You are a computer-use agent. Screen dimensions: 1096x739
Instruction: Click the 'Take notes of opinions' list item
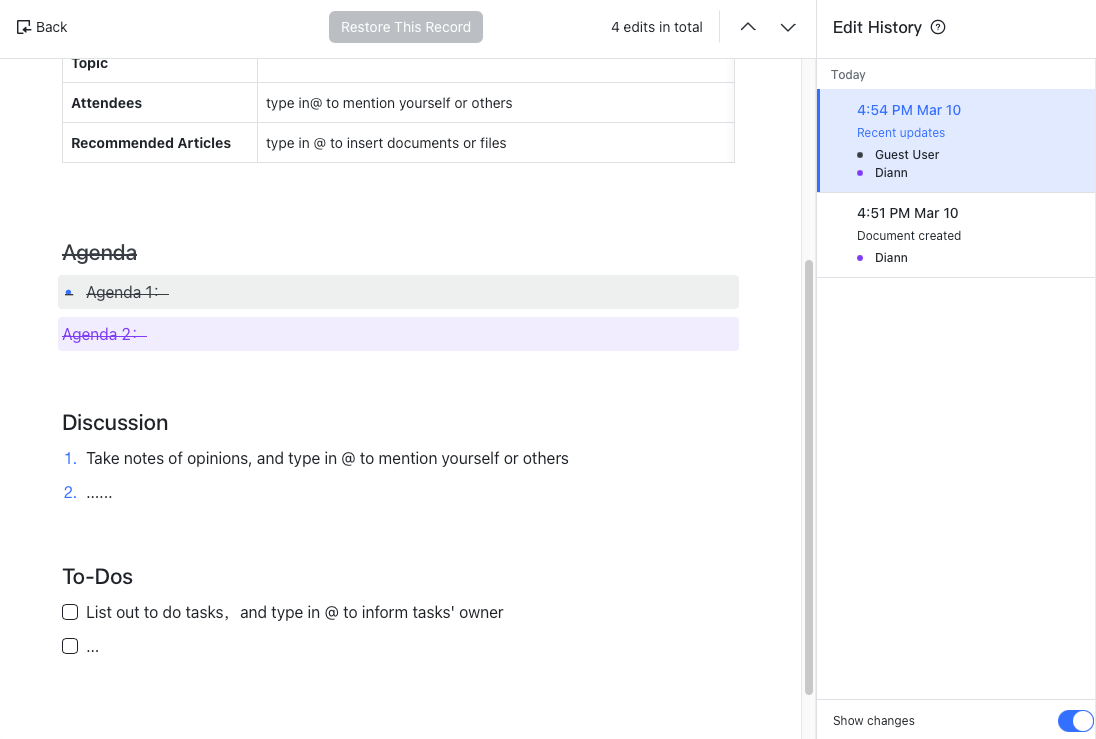tap(327, 458)
